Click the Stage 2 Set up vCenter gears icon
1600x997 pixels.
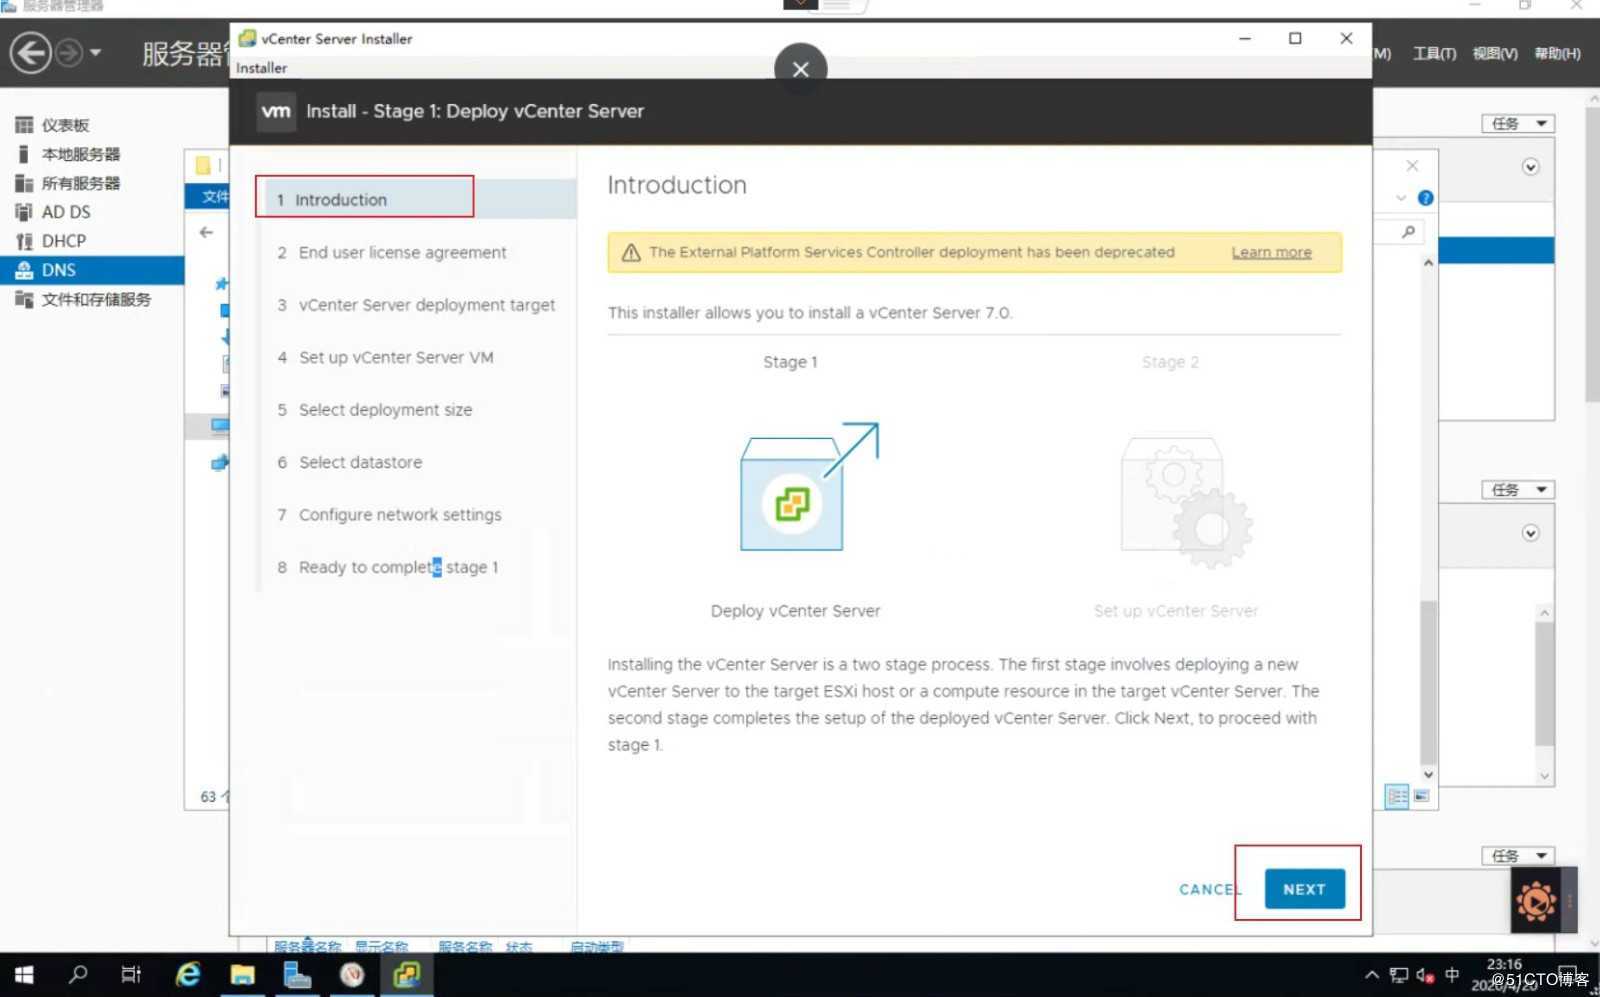tap(1187, 502)
